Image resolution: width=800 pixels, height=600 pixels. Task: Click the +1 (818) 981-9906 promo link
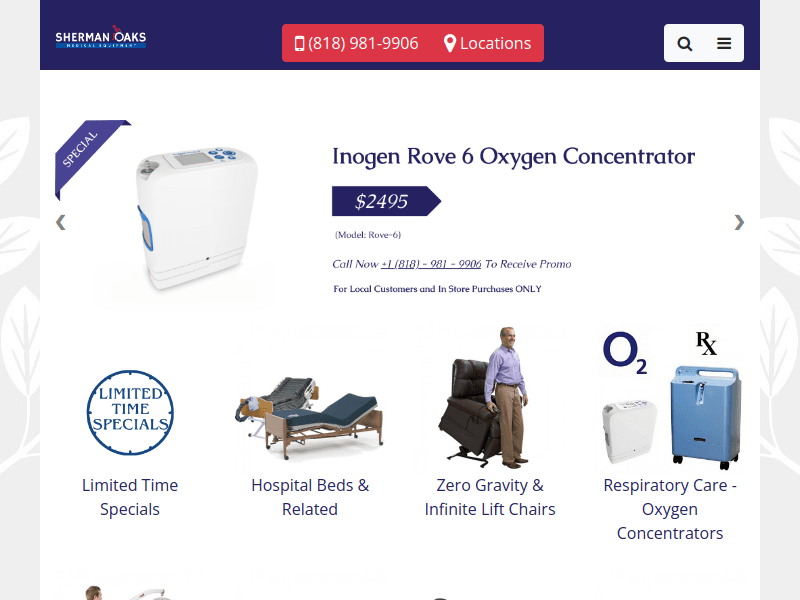(431, 264)
